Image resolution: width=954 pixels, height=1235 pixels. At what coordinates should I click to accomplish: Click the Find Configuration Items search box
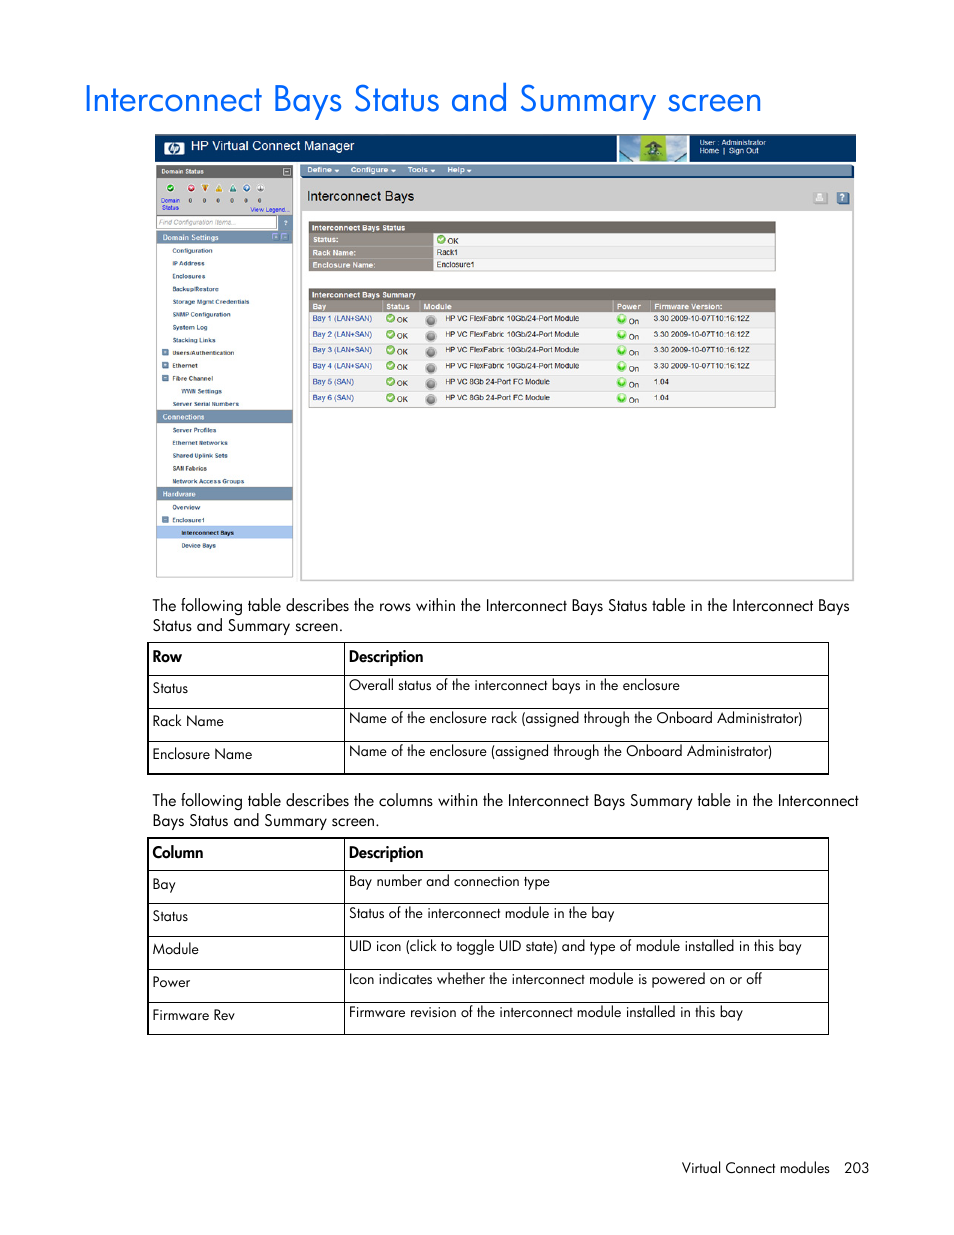tap(217, 222)
